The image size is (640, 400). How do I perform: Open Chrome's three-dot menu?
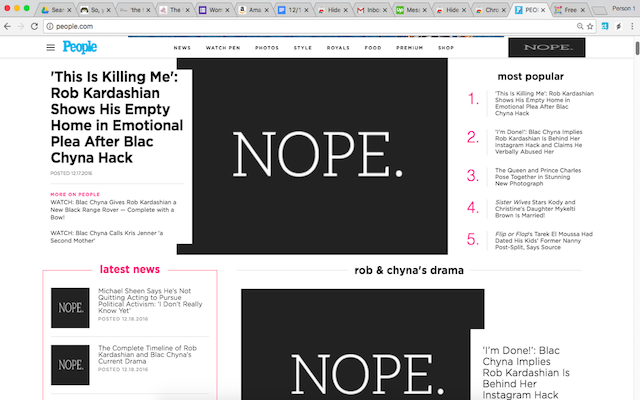(x=632, y=26)
